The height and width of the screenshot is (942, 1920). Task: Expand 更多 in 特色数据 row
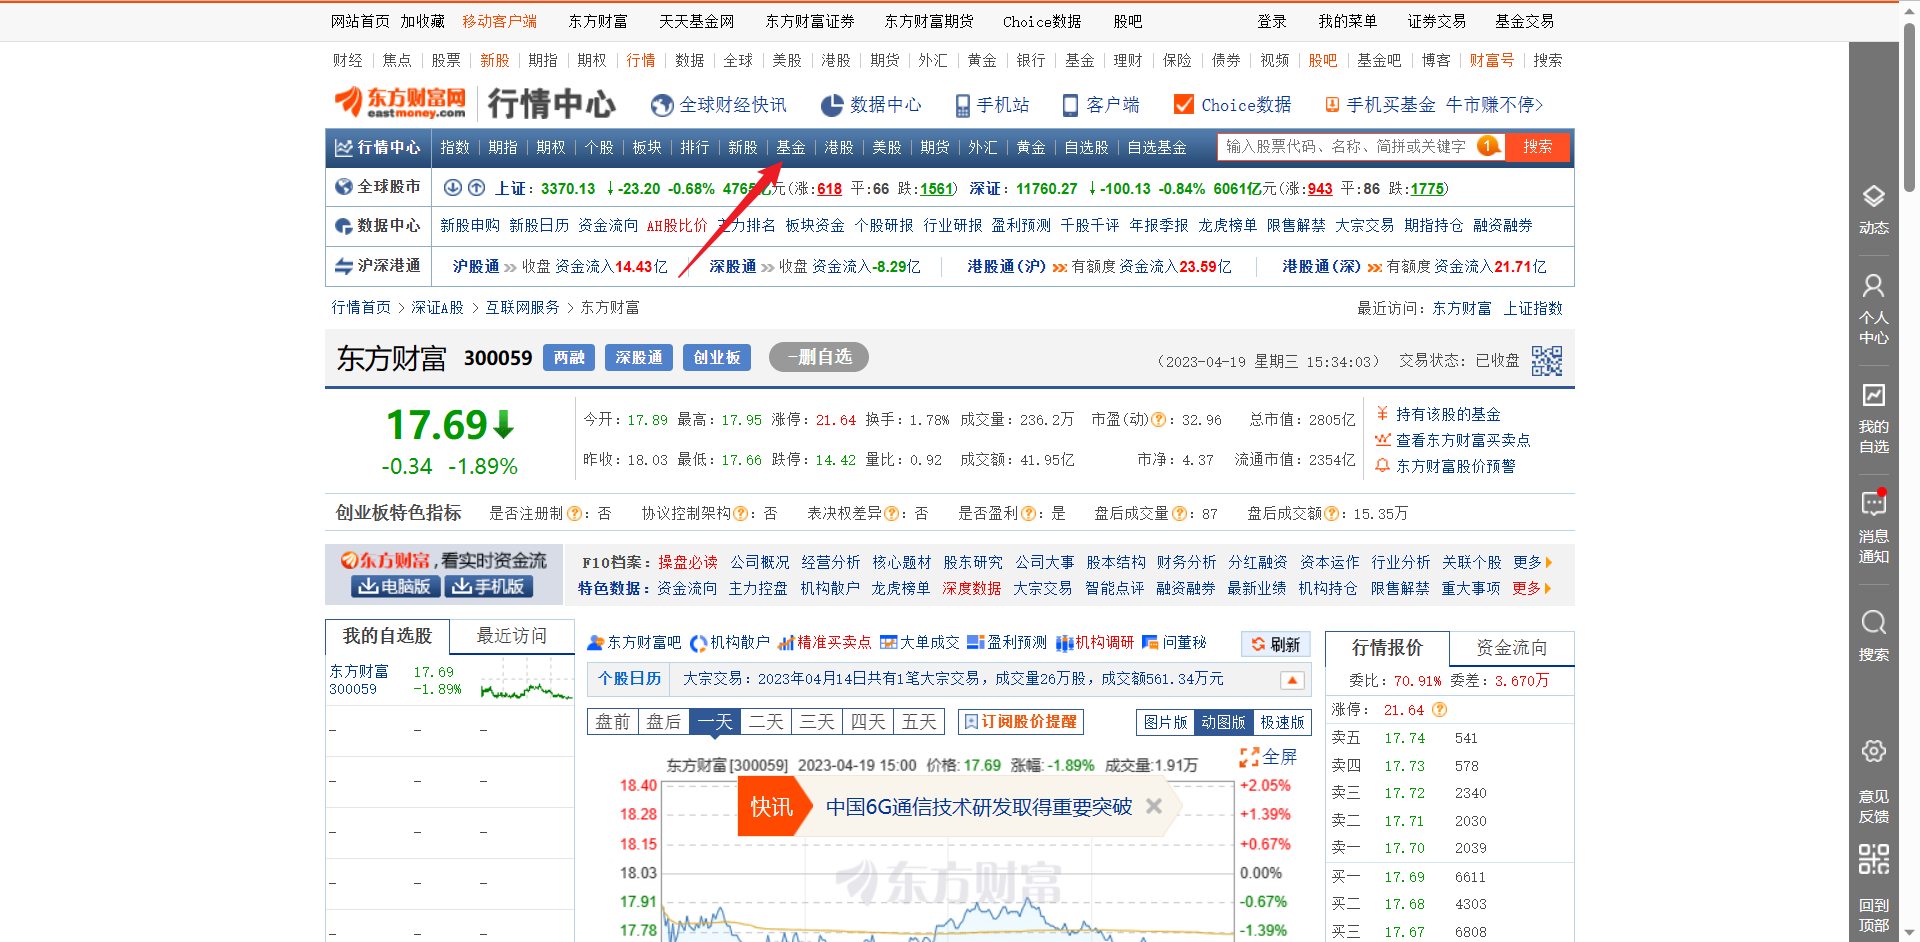coord(1532,588)
